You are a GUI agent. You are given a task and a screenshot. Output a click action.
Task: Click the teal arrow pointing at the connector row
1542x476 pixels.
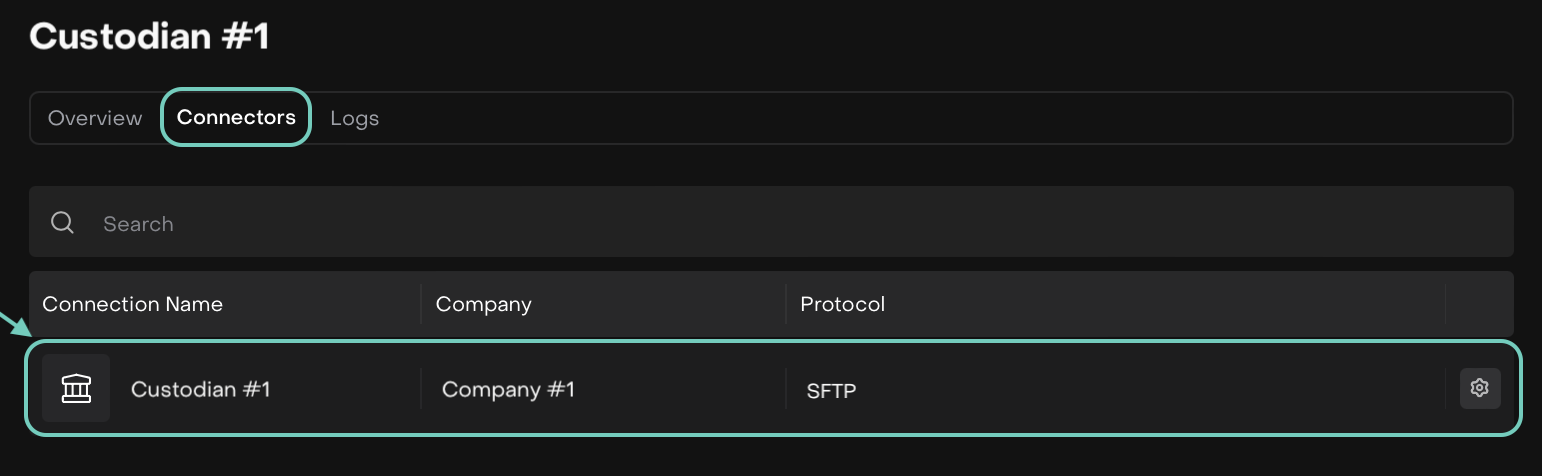14,323
